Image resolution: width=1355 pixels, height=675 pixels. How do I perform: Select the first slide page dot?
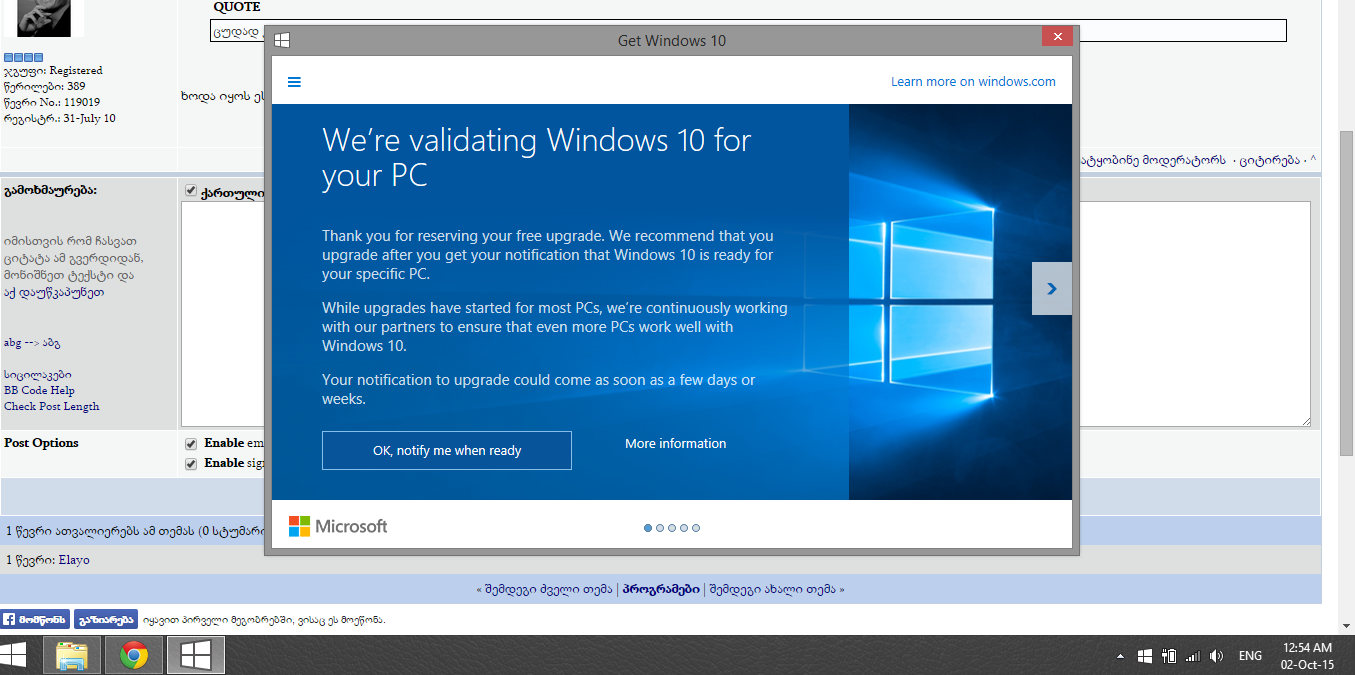pyautogui.click(x=648, y=527)
